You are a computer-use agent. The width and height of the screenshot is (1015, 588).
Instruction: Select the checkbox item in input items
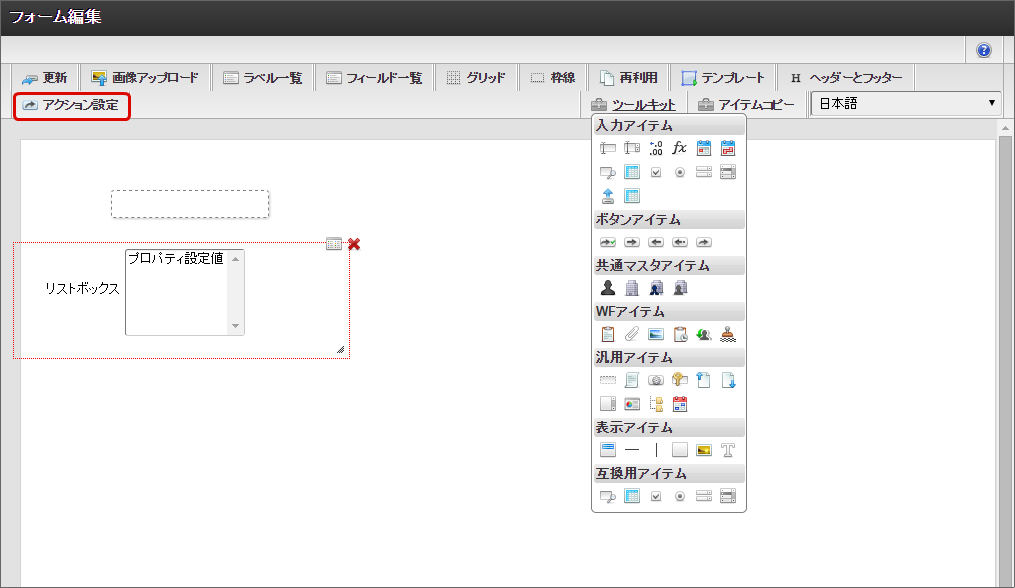coord(656,172)
